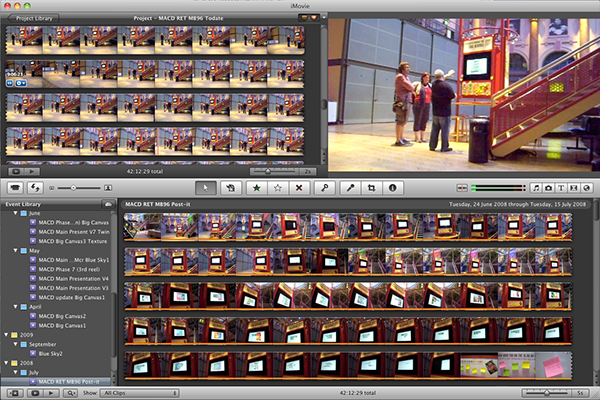Toggle the Event Library visibility button

pyautogui.click(x=15, y=393)
